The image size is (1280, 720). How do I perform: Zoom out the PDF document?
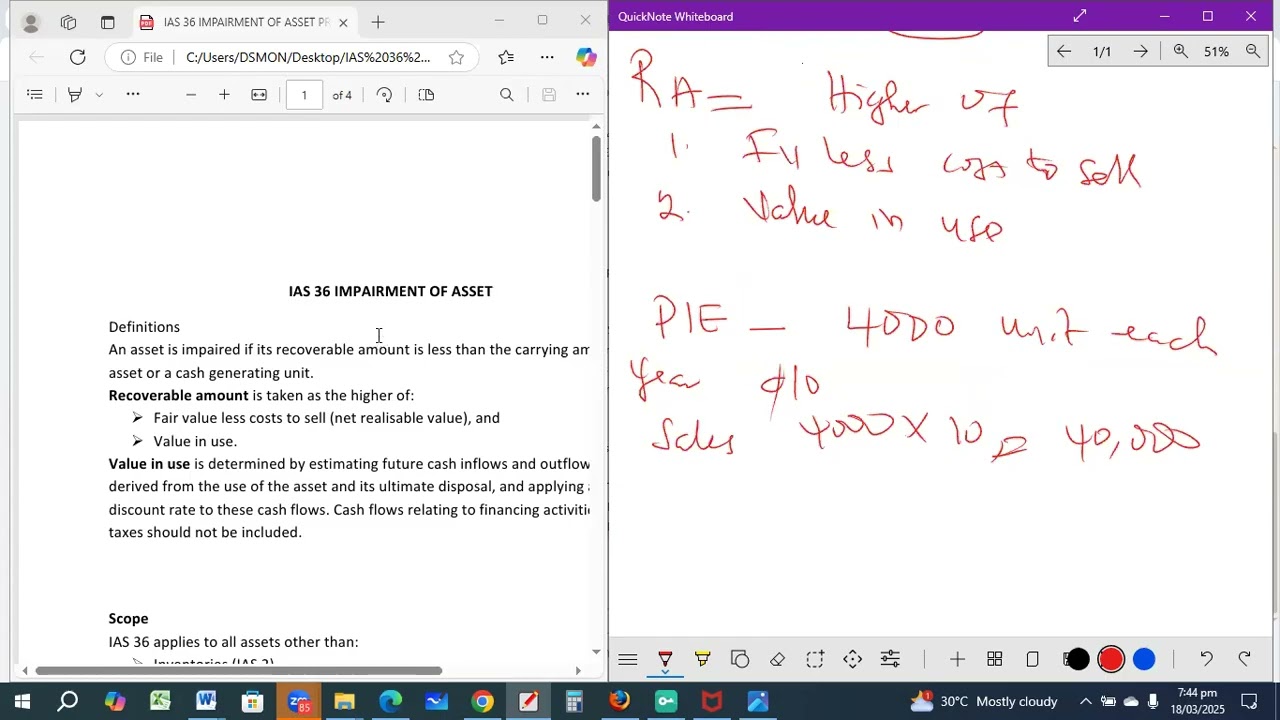click(191, 94)
